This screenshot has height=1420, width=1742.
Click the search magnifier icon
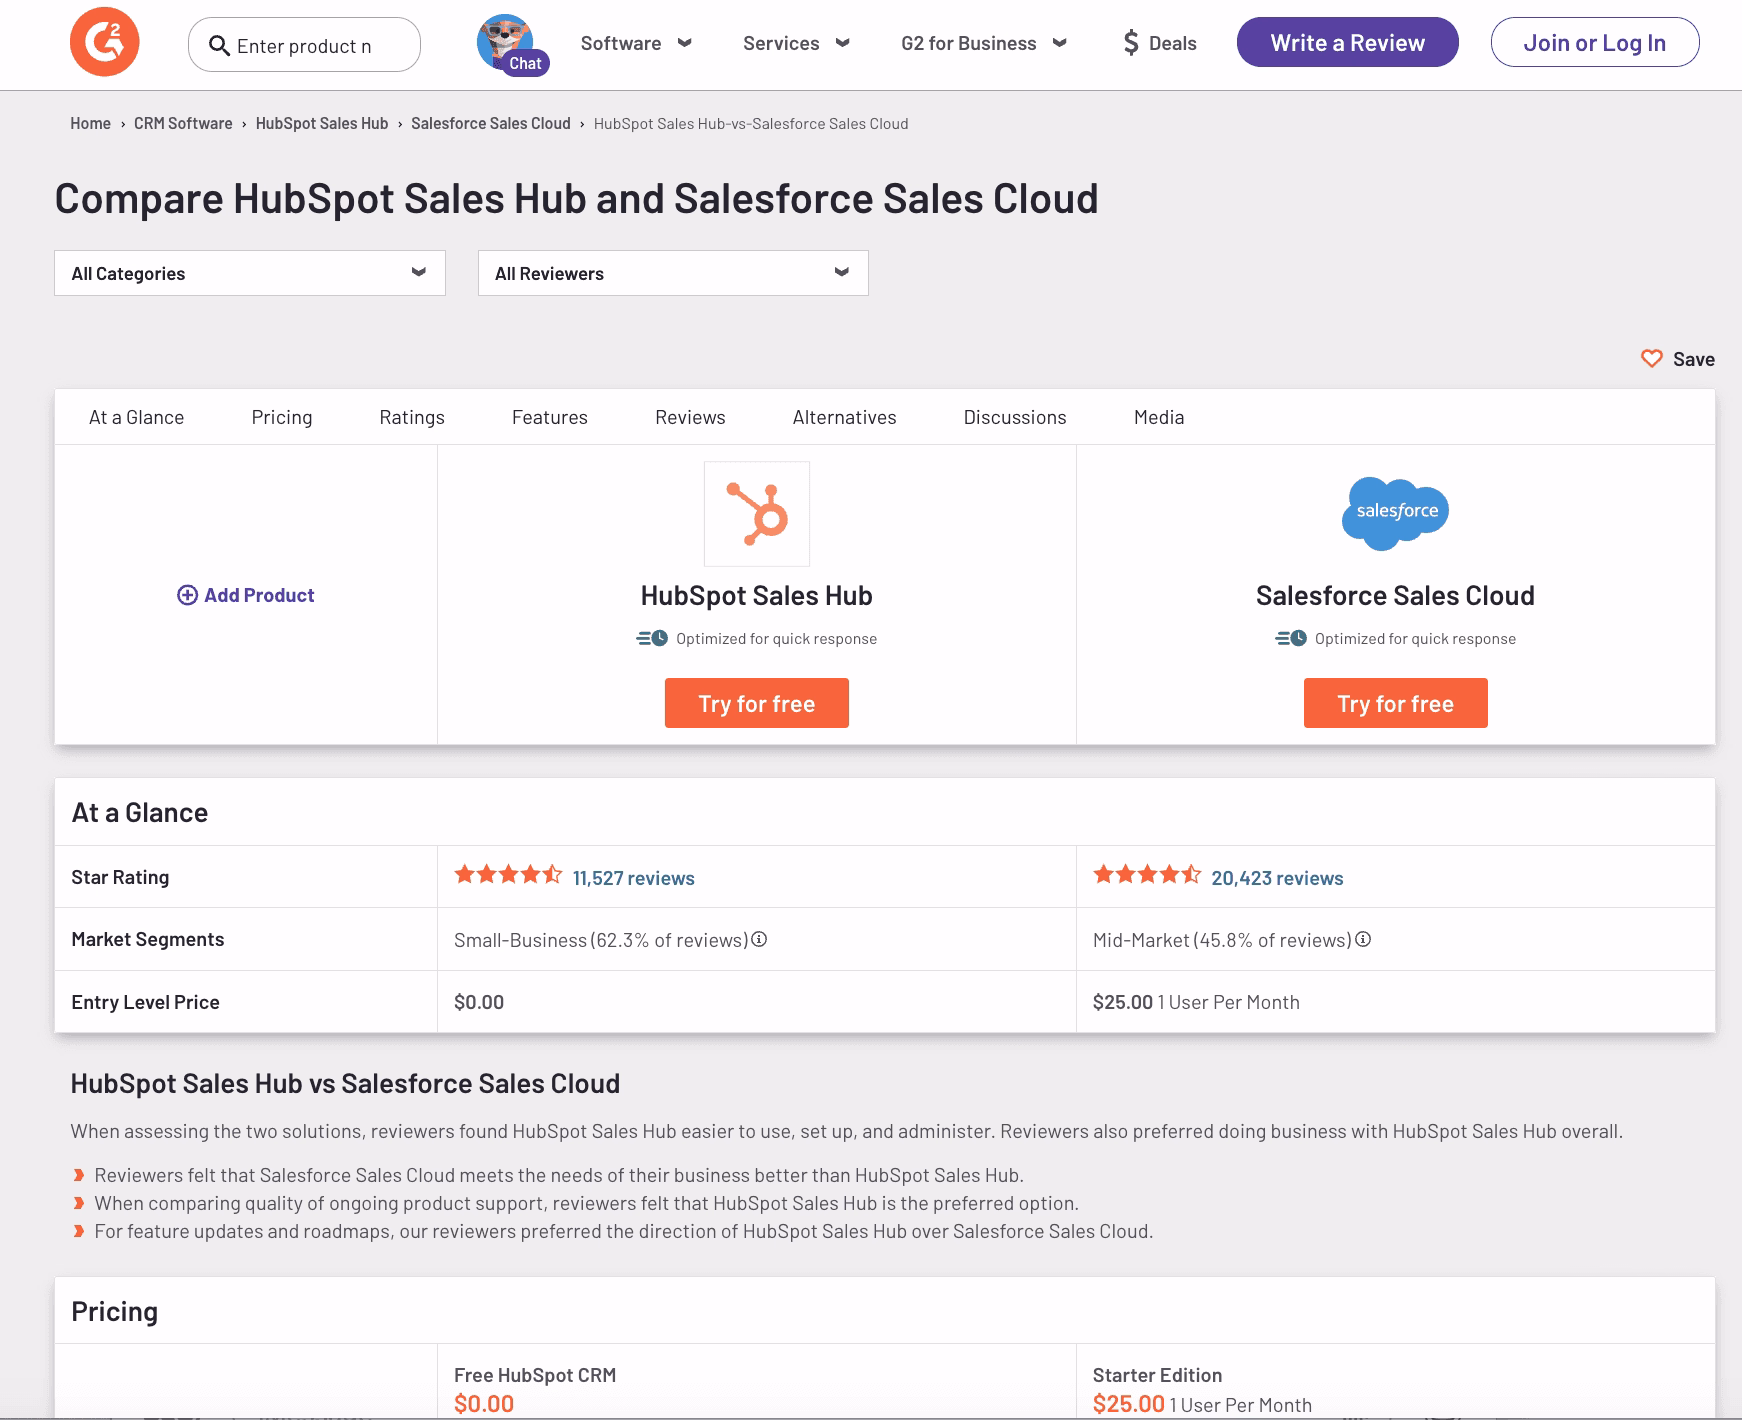(219, 45)
